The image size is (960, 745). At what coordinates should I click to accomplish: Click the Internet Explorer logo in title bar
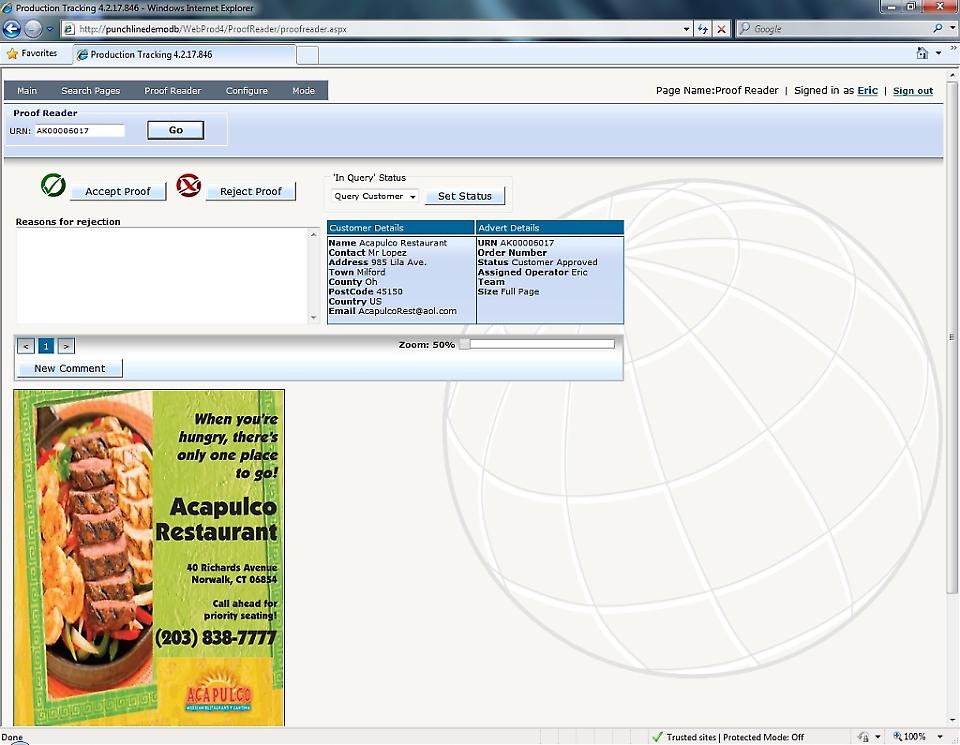coord(7,8)
